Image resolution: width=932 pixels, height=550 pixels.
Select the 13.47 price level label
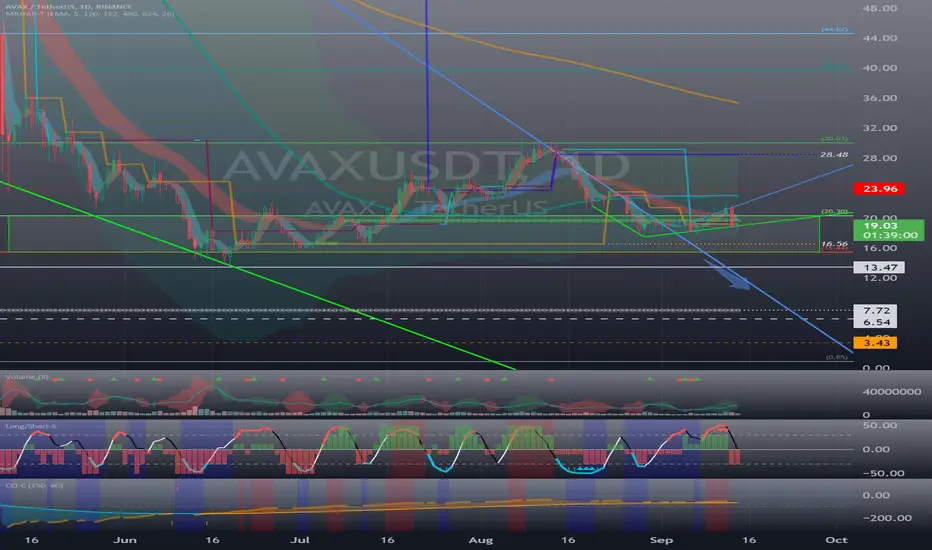point(879,268)
